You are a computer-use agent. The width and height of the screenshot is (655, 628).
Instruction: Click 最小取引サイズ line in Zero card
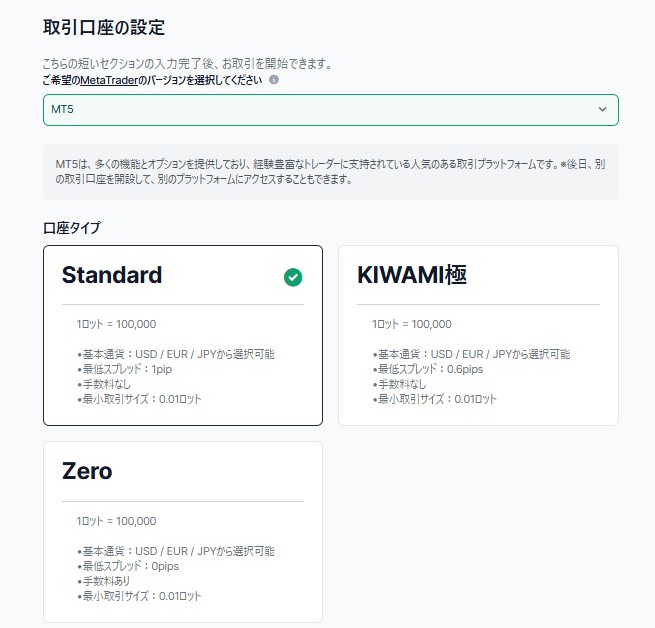coord(139,596)
